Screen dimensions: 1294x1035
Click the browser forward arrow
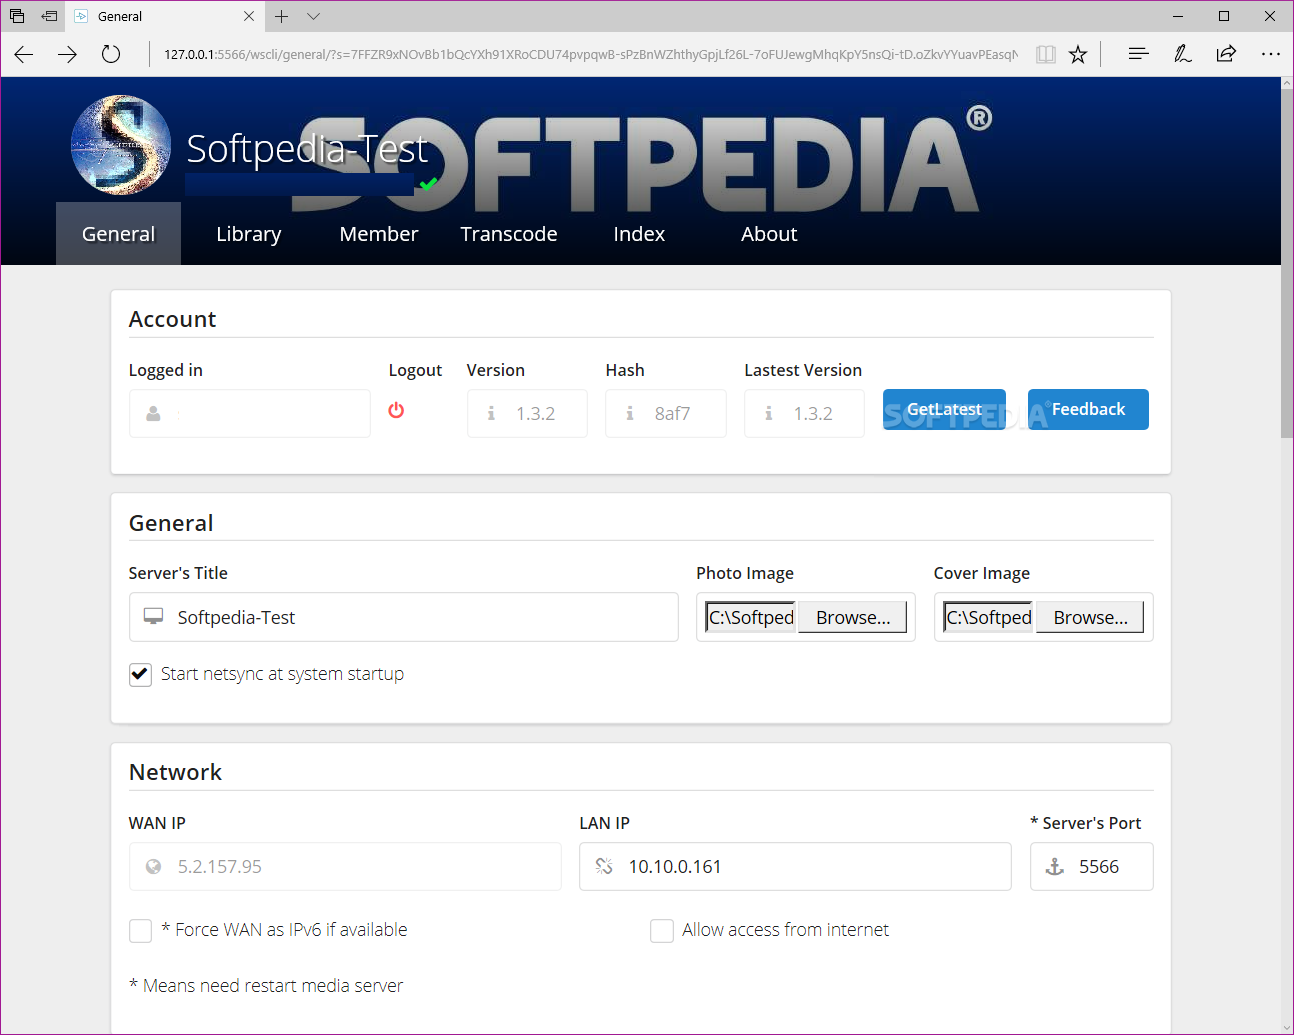(67, 54)
